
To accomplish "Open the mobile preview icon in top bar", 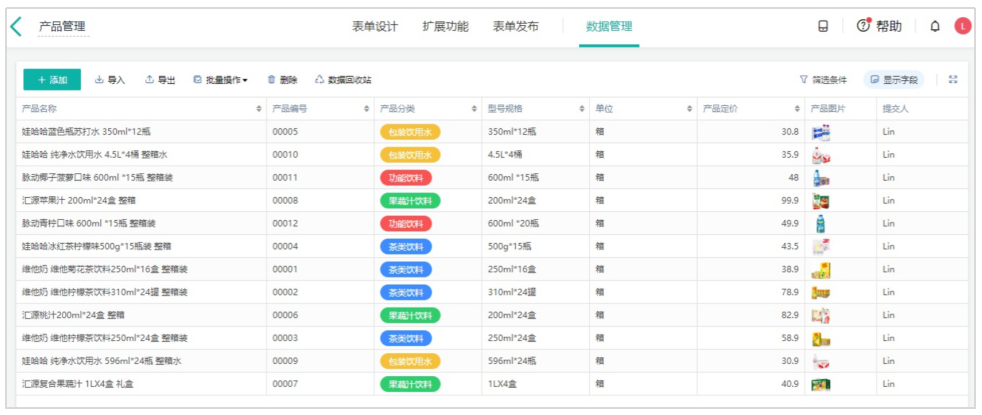I will click(823, 27).
